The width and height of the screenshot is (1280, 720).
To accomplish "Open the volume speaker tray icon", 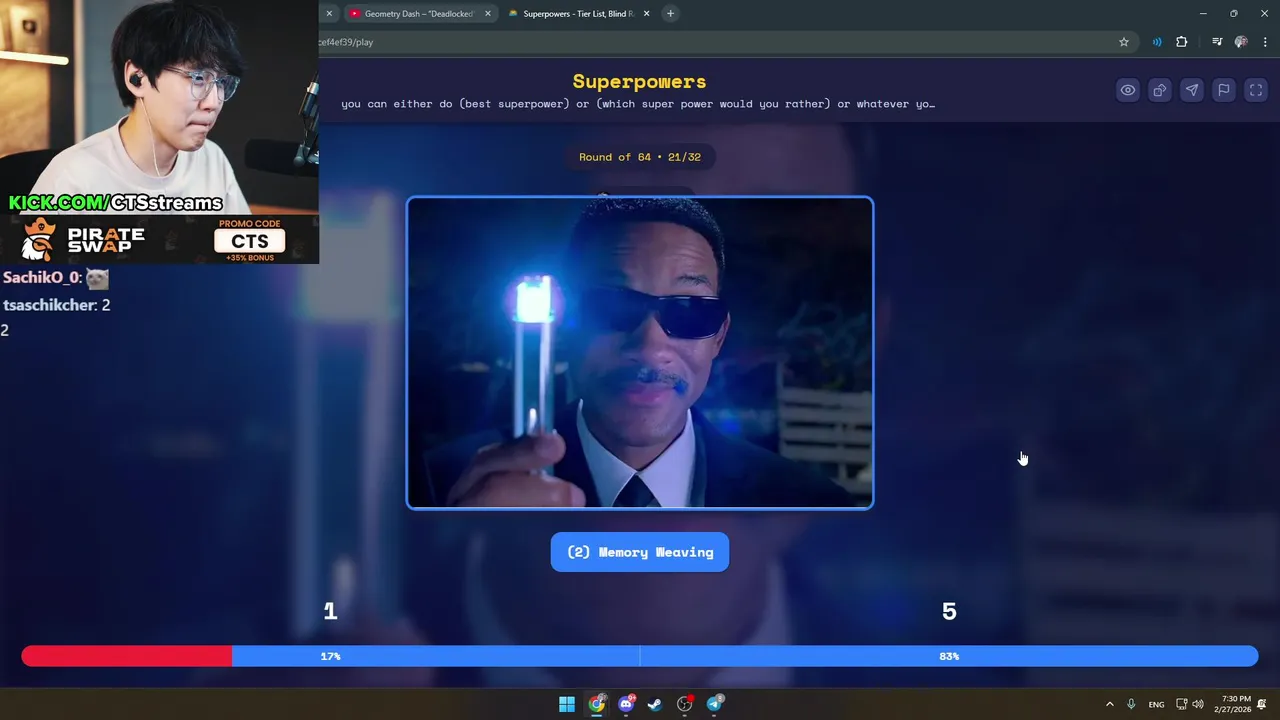I will click(1197, 704).
